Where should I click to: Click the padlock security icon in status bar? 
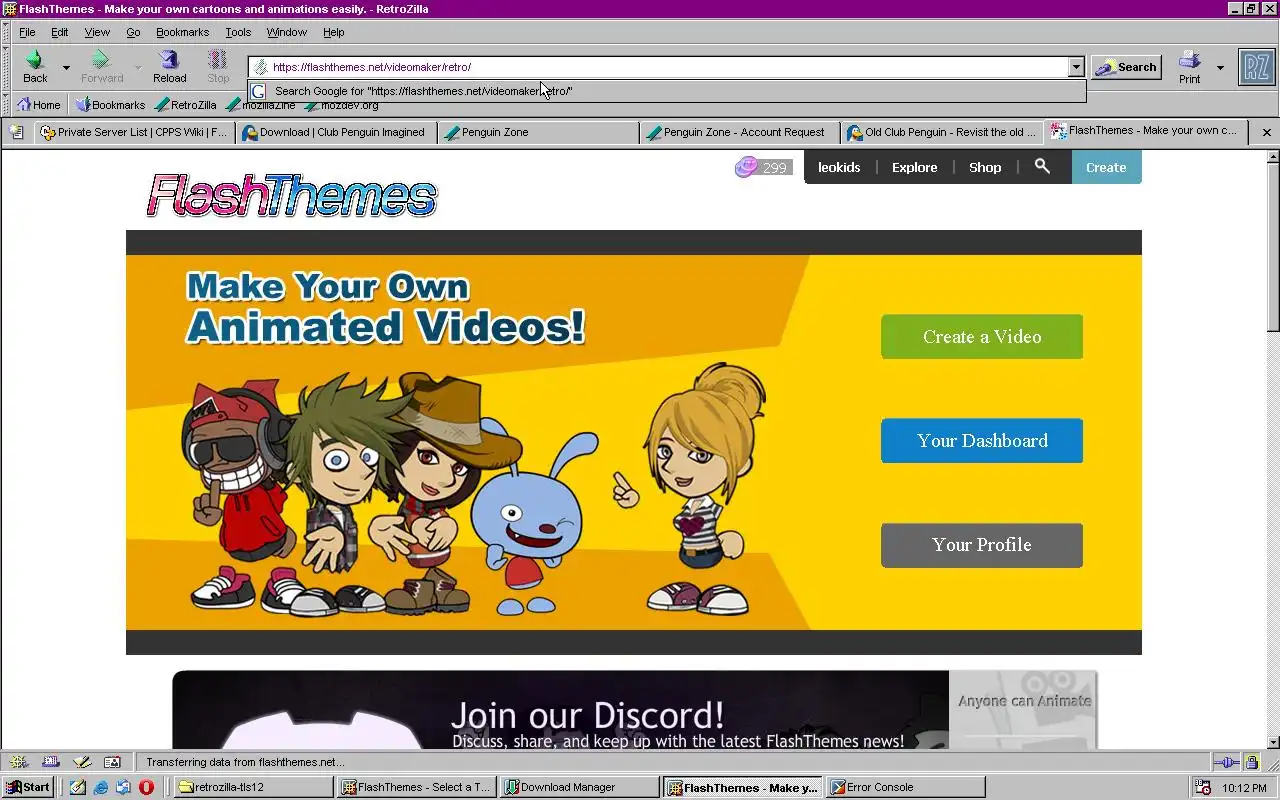click(x=1252, y=762)
